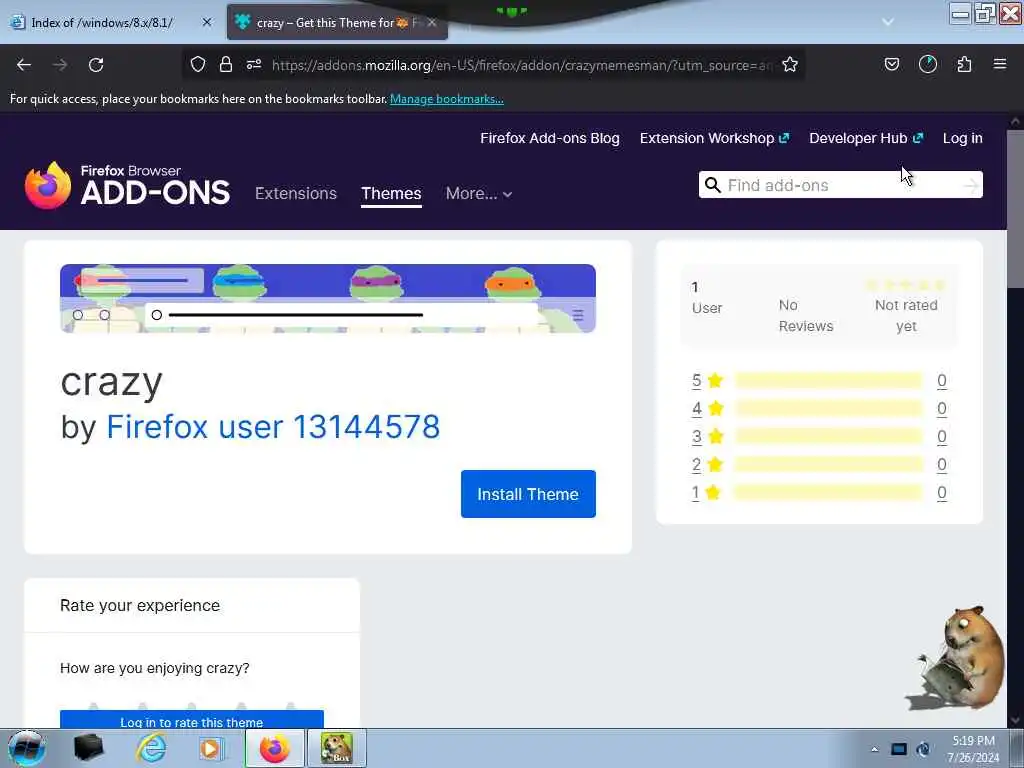Image resolution: width=1024 pixels, height=768 pixels.
Task: Expand the More... navigation menu
Action: tap(479, 193)
